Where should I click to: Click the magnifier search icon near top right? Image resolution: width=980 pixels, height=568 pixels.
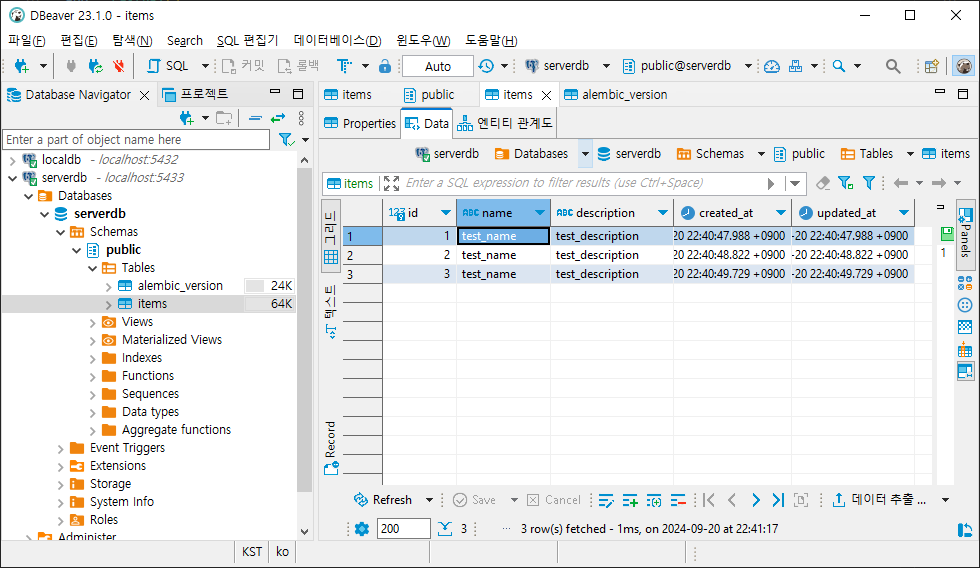coord(893,66)
